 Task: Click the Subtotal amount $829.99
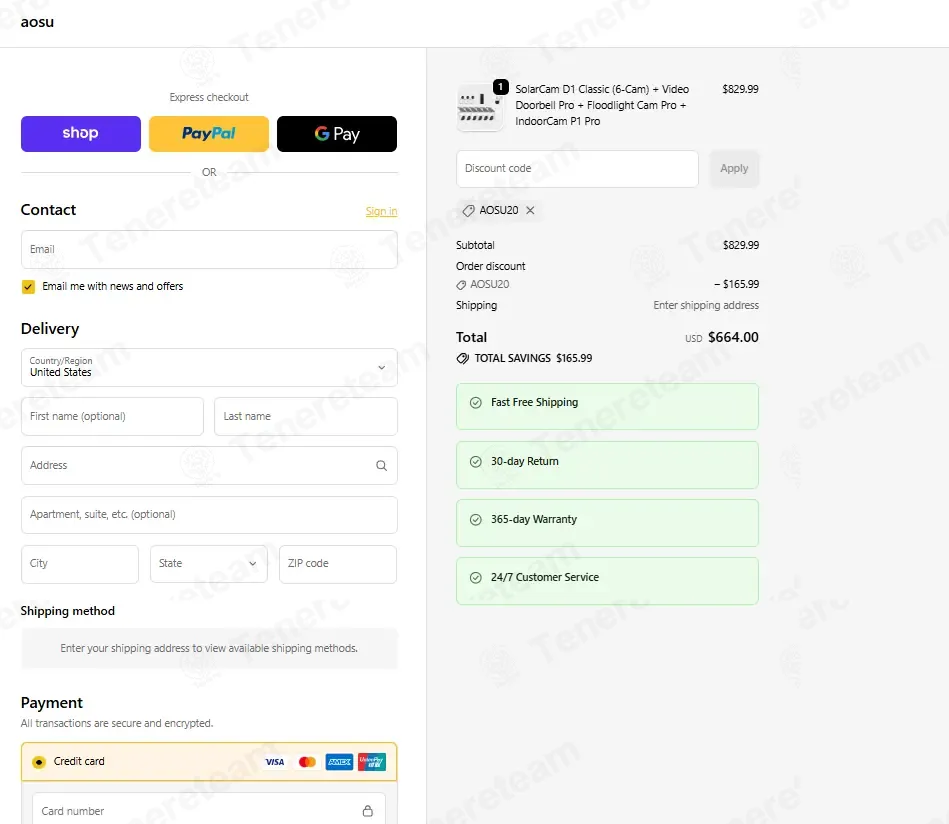tap(741, 245)
